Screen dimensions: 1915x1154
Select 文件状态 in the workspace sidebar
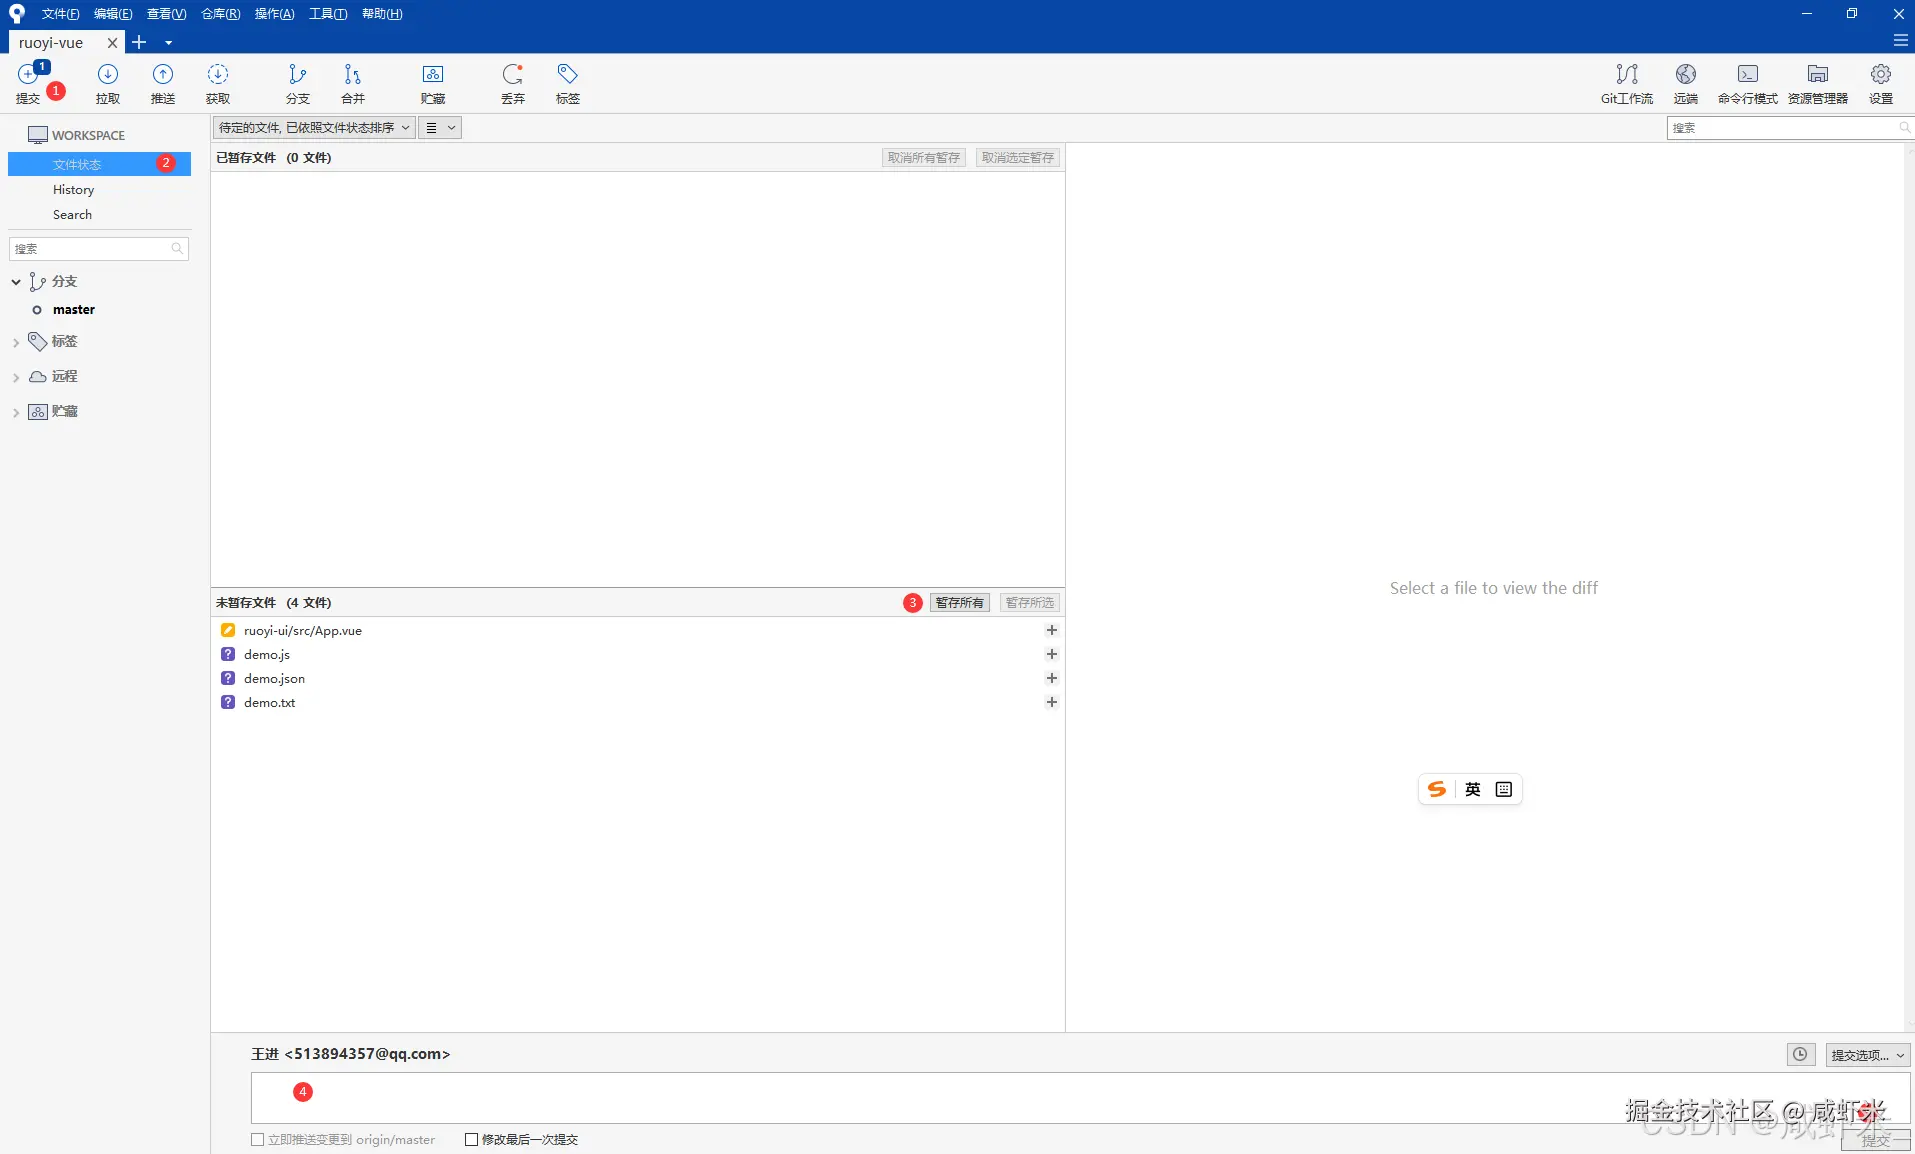[99, 164]
